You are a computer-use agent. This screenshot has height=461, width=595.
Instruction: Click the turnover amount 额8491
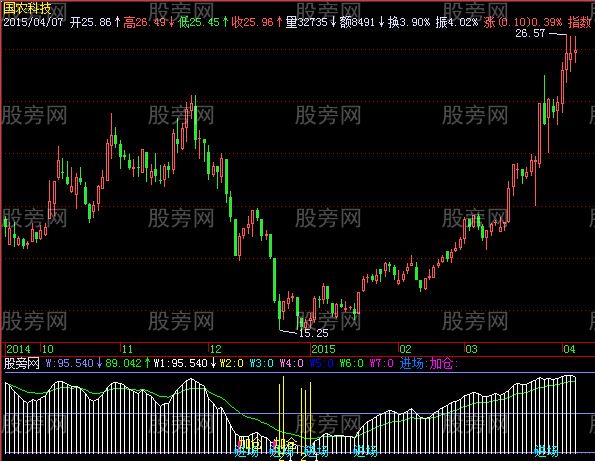click(357, 22)
